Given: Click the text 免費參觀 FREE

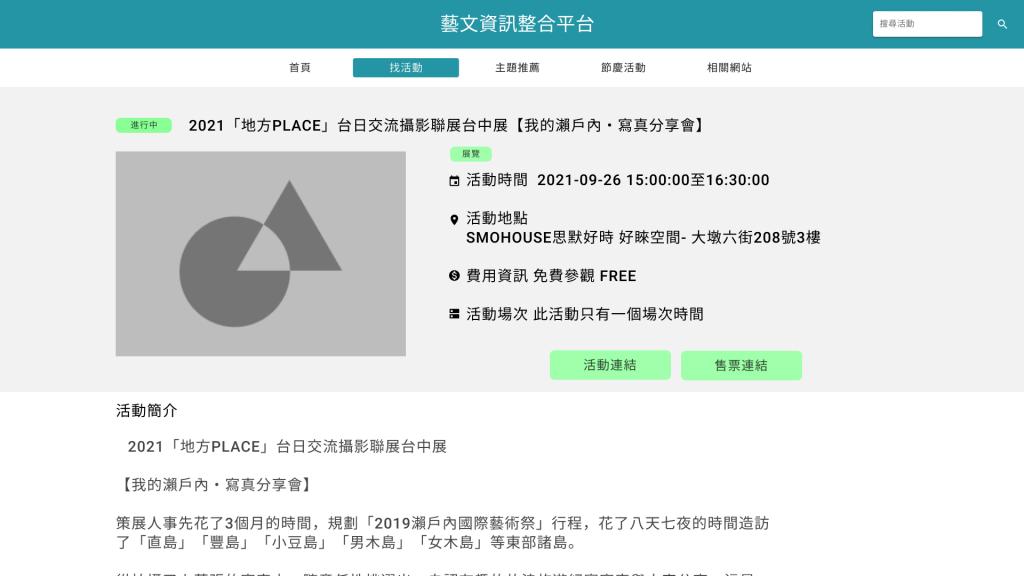Looking at the screenshot, I should [584, 276].
